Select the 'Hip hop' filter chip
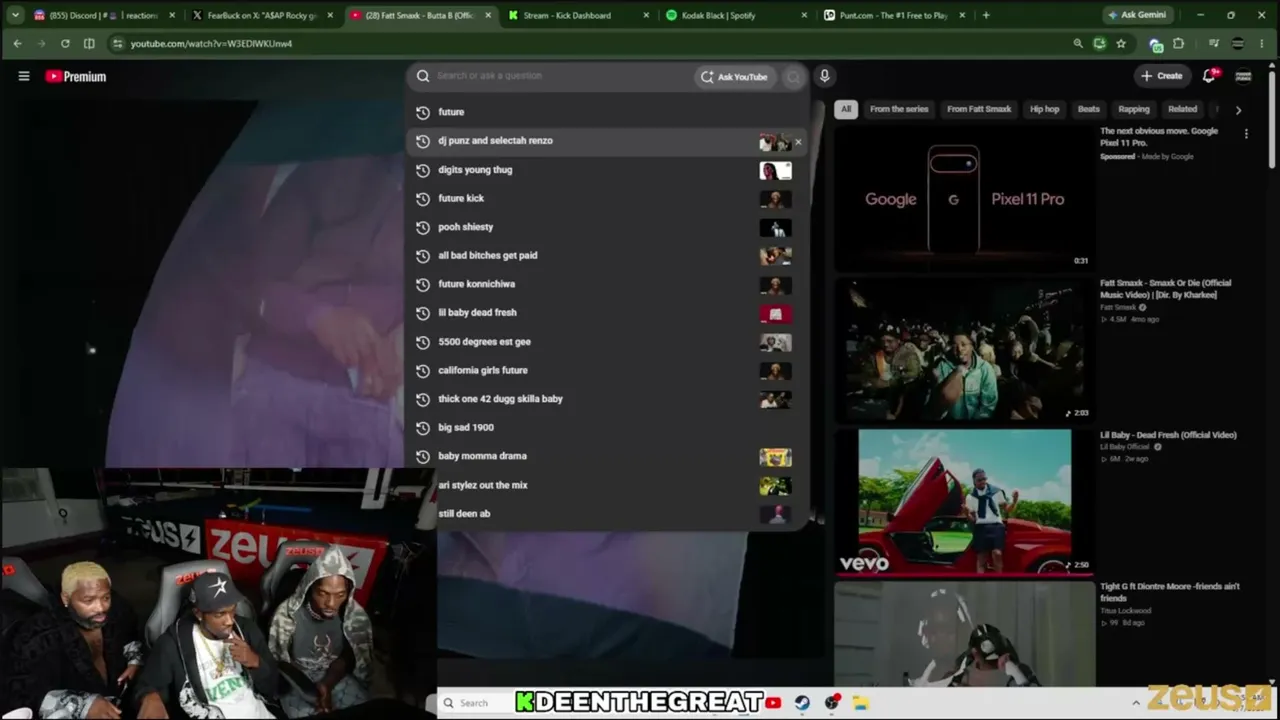Image resolution: width=1280 pixels, height=720 pixels. 1044,109
